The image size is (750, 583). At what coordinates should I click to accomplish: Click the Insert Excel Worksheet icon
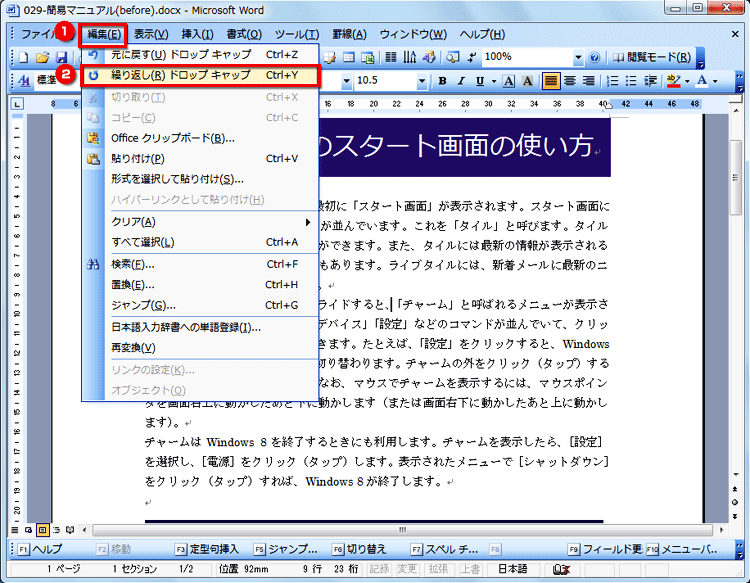point(368,57)
